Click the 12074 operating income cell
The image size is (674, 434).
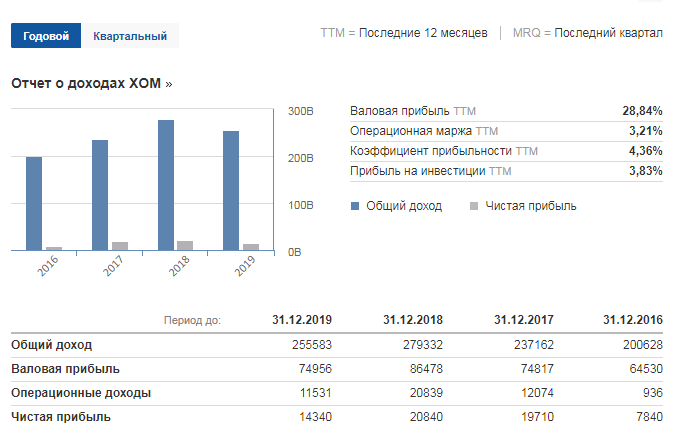tap(537, 393)
